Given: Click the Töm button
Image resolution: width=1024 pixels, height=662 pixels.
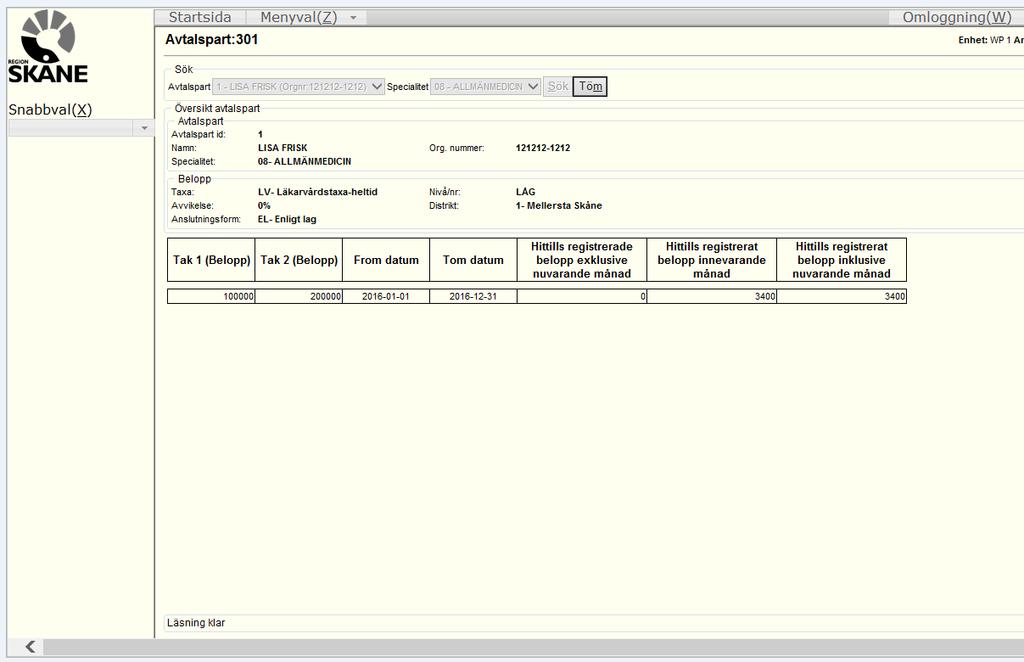Looking at the screenshot, I should (x=590, y=86).
